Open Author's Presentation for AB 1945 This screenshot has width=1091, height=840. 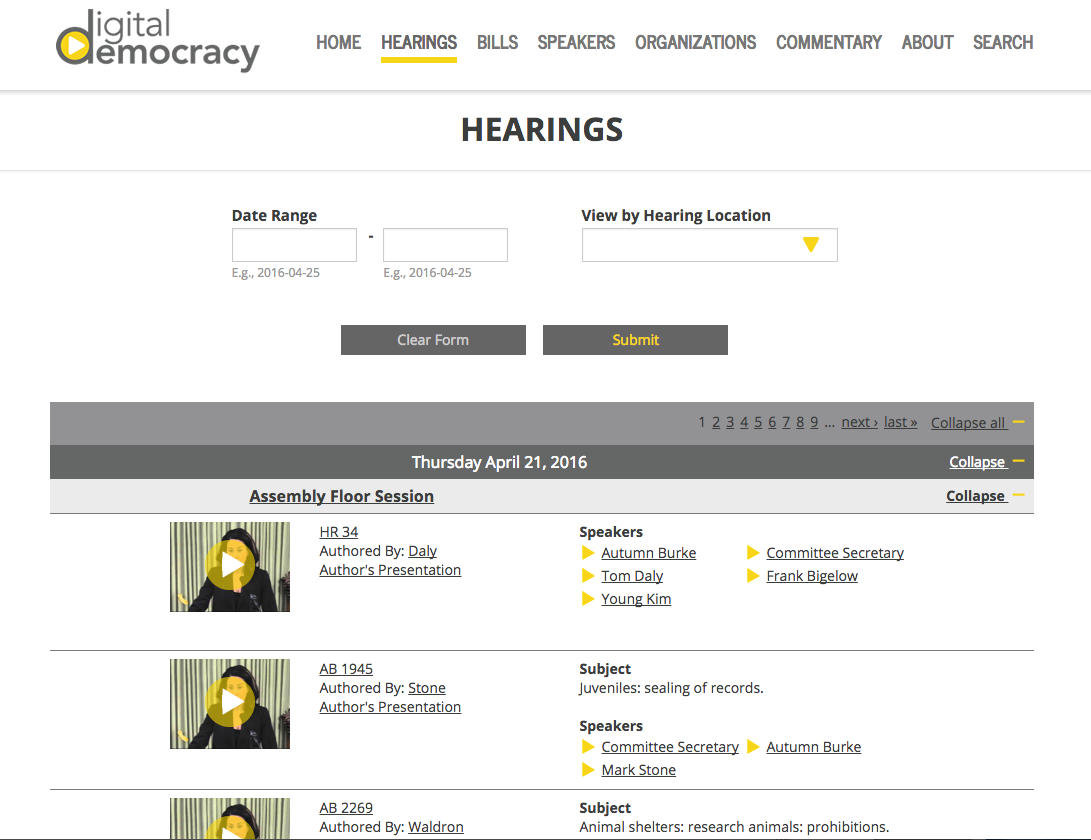[x=390, y=707]
